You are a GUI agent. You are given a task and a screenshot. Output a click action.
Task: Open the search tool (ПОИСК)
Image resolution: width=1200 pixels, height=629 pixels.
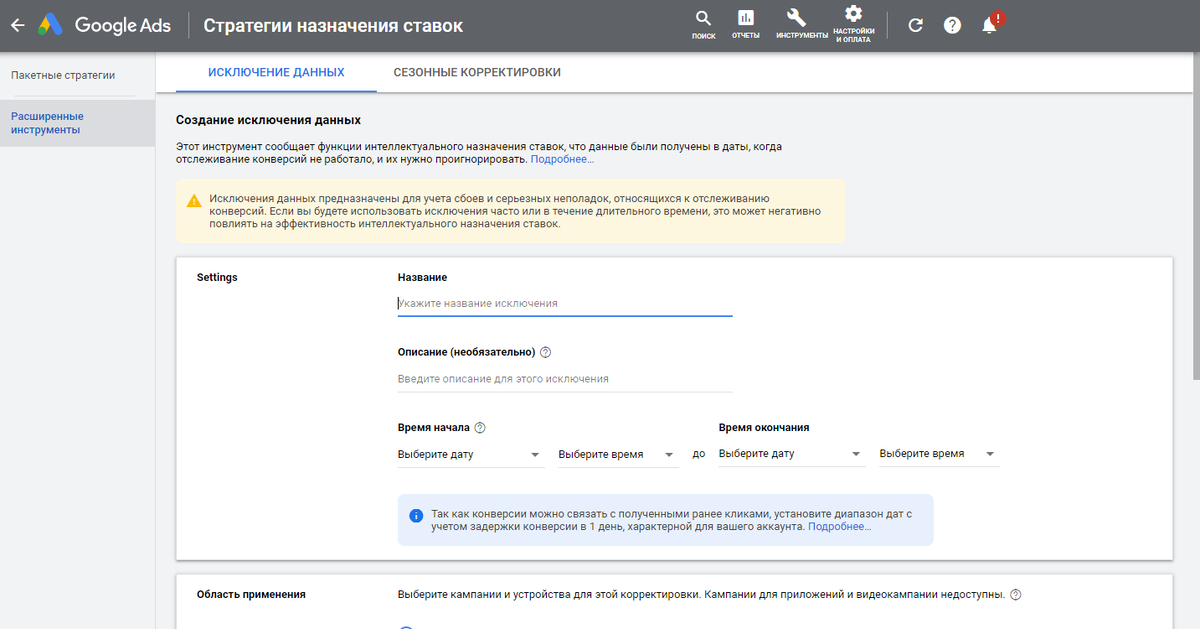pyautogui.click(x=703, y=24)
